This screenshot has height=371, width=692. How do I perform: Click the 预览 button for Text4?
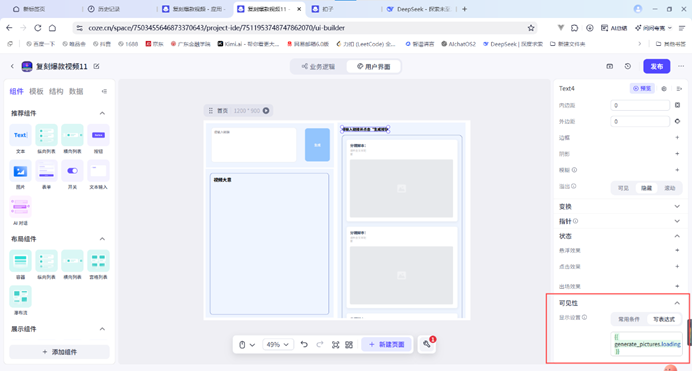point(642,89)
